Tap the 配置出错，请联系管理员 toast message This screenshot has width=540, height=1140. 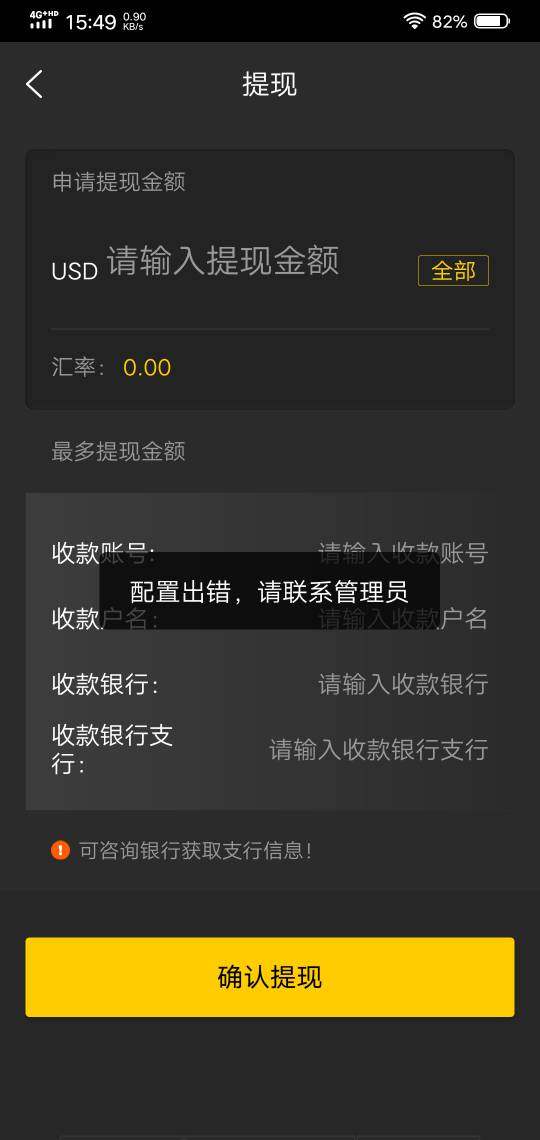click(270, 591)
